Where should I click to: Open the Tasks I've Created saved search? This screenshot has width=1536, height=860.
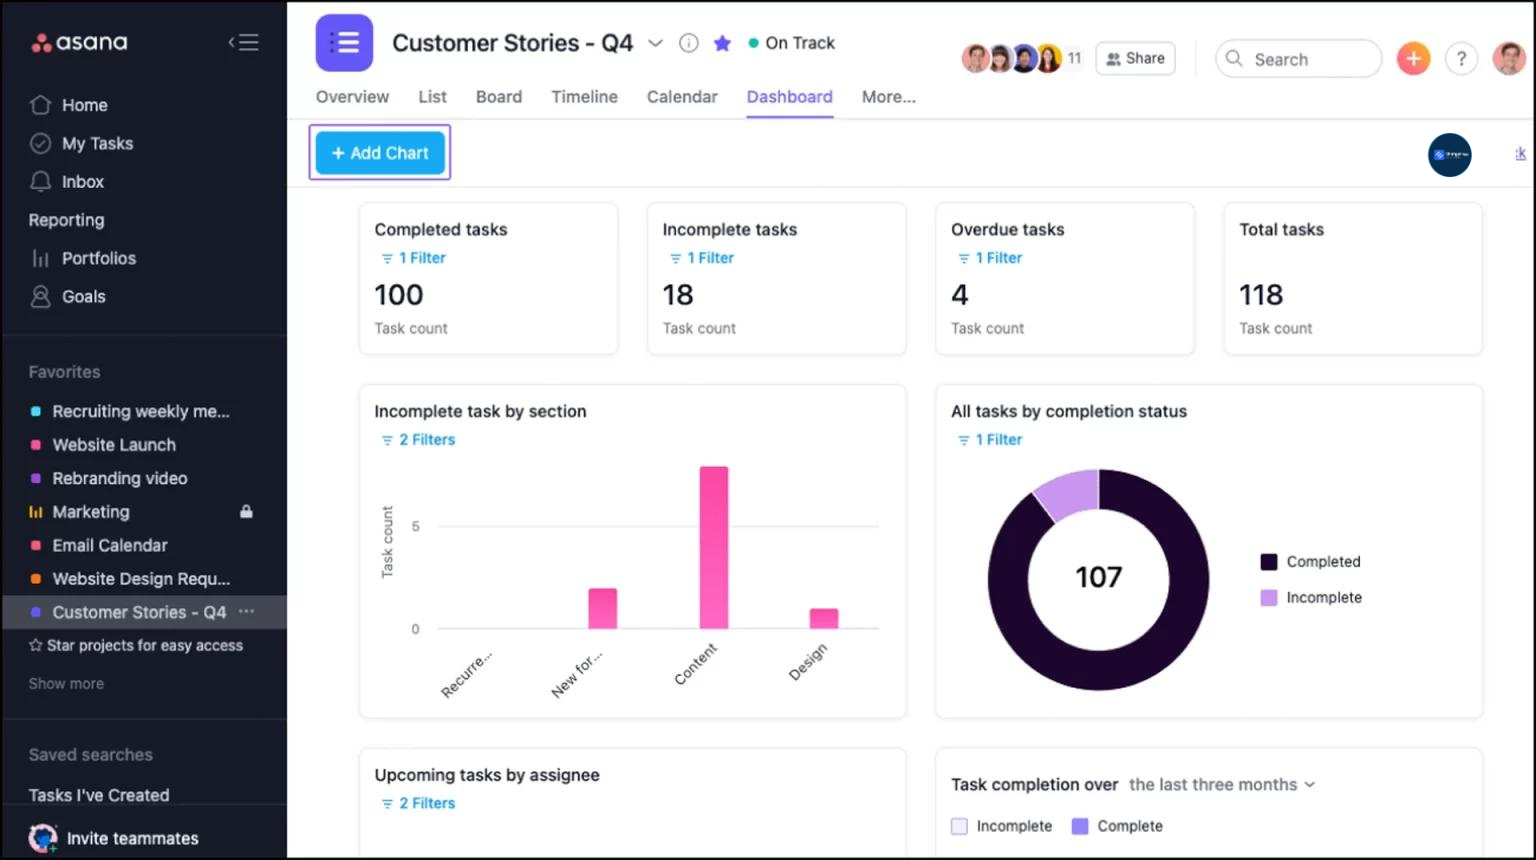point(99,795)
